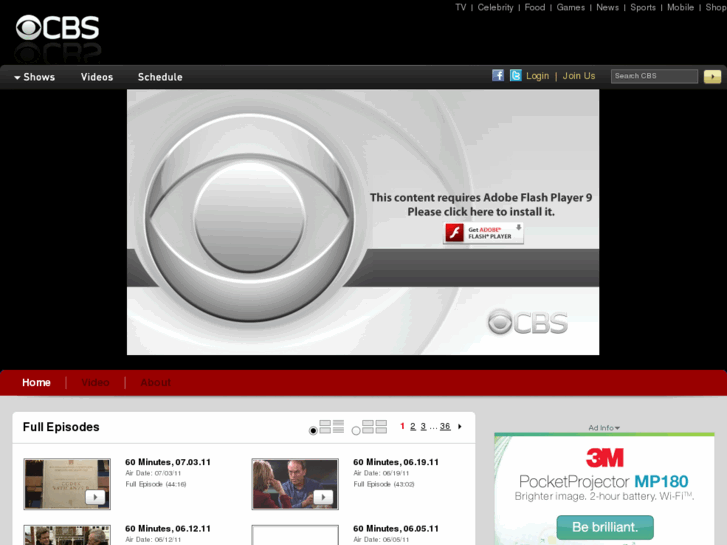
Task: Open 60 Minutes, 06.05.11 episode title
Action: (396, 528)
